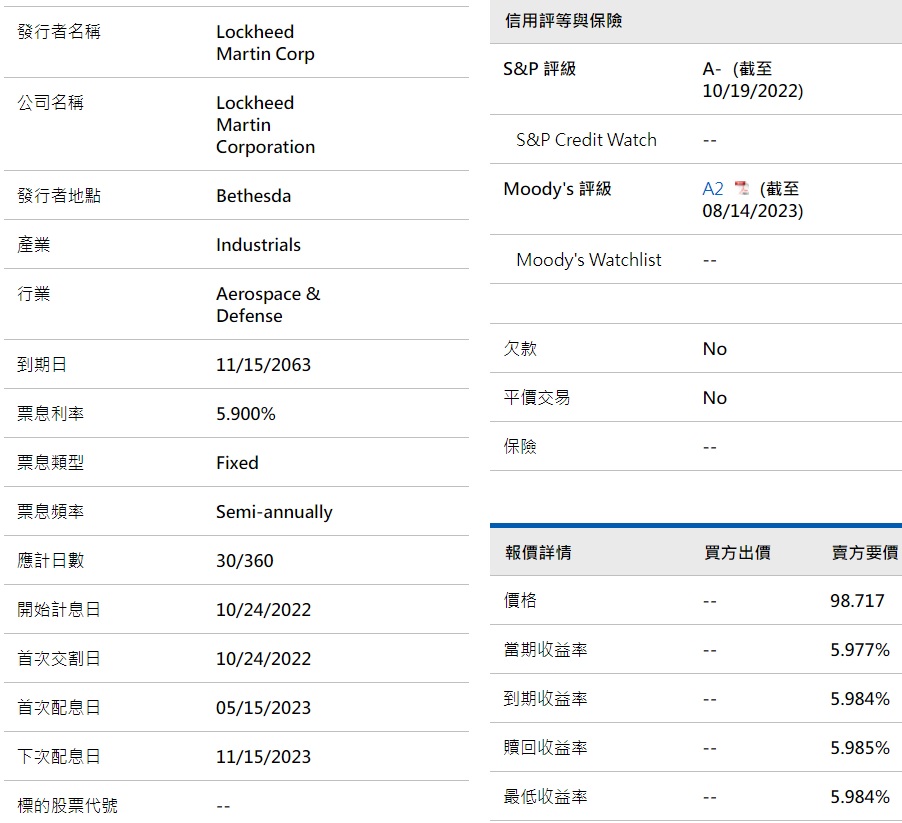Select the 買方出價 column header
The width and height of the screenshot is (902, 823).
[737, 552]
